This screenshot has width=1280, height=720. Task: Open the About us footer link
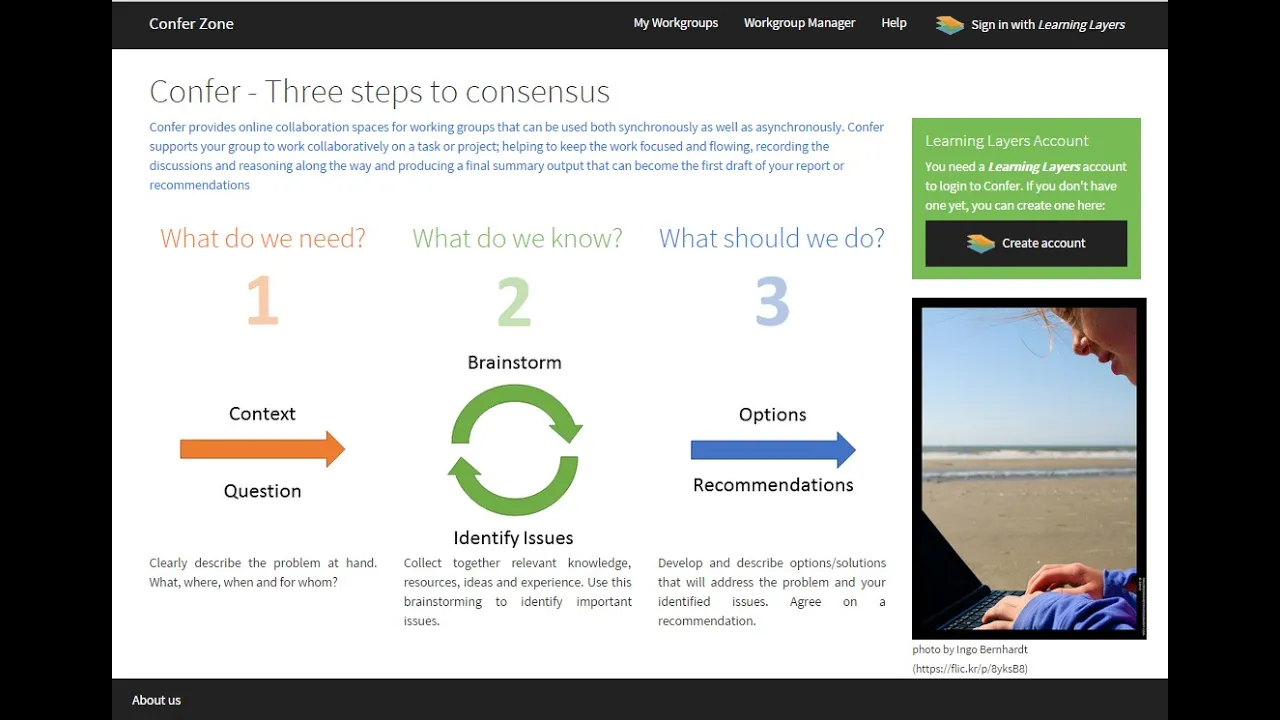click(x=156, y=700)
